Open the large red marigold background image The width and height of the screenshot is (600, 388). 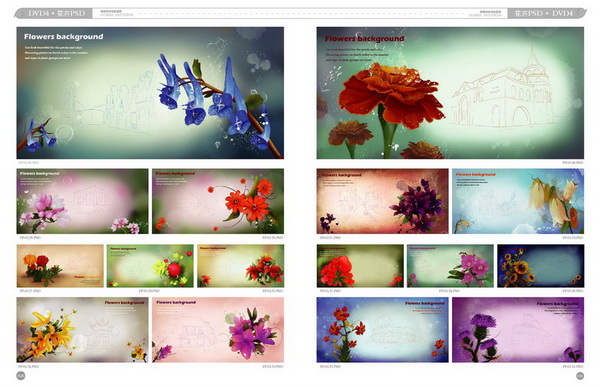coord(450,93)
